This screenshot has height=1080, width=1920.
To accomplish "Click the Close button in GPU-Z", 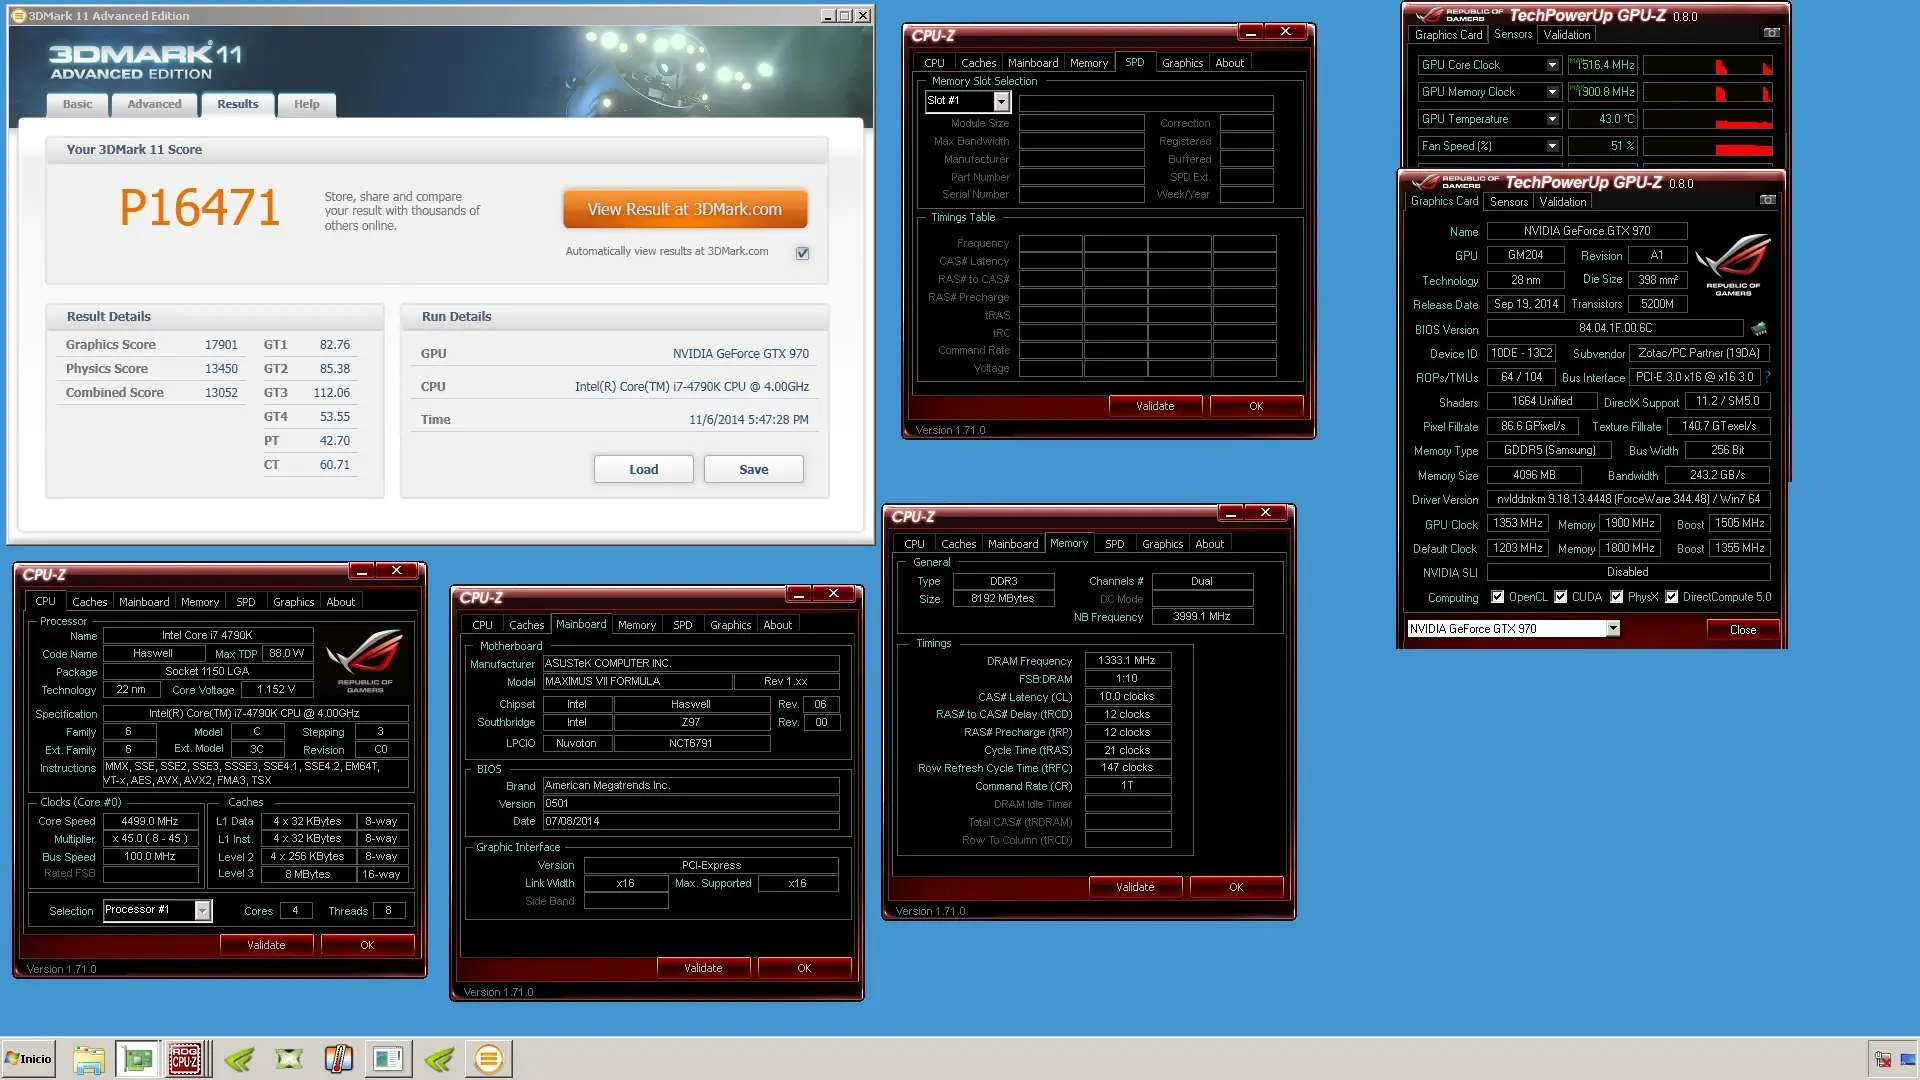I will [1743, 629].
